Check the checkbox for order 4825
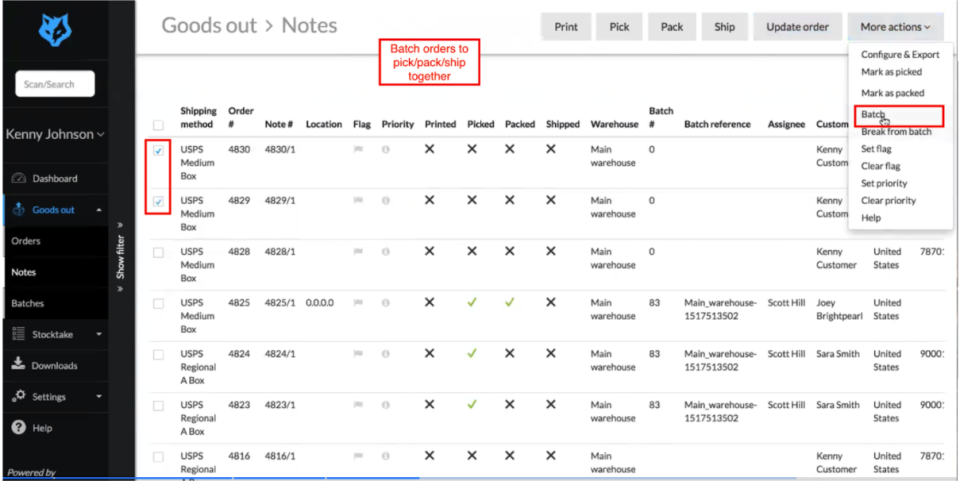The height and width of the screenshot is (481, 960). point(159,304)
